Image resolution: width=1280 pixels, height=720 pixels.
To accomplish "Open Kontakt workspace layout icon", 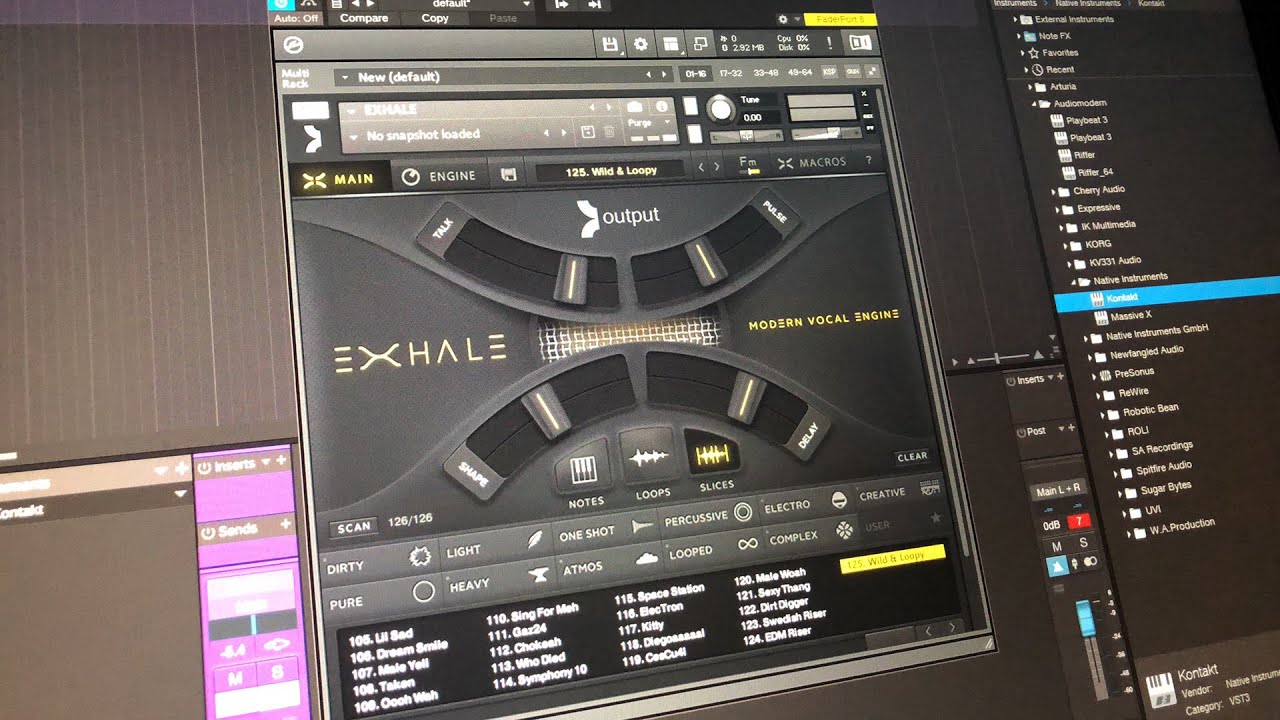I will coord(671,44).
